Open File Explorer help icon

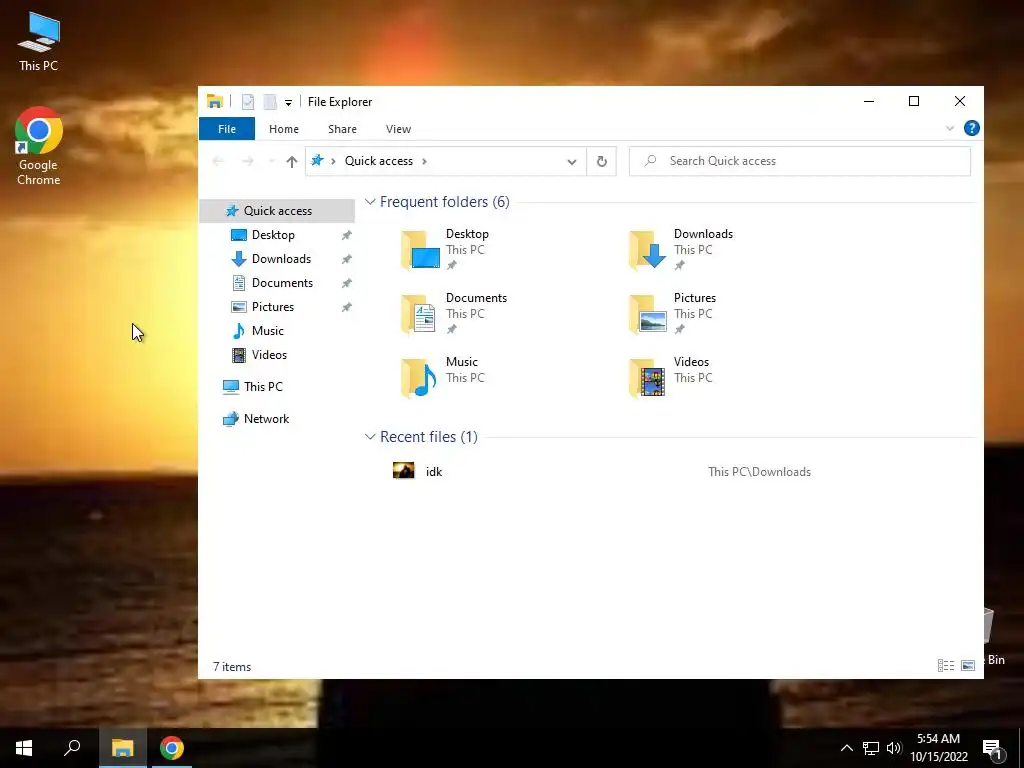pyautogui.click(x=972, y=128)
